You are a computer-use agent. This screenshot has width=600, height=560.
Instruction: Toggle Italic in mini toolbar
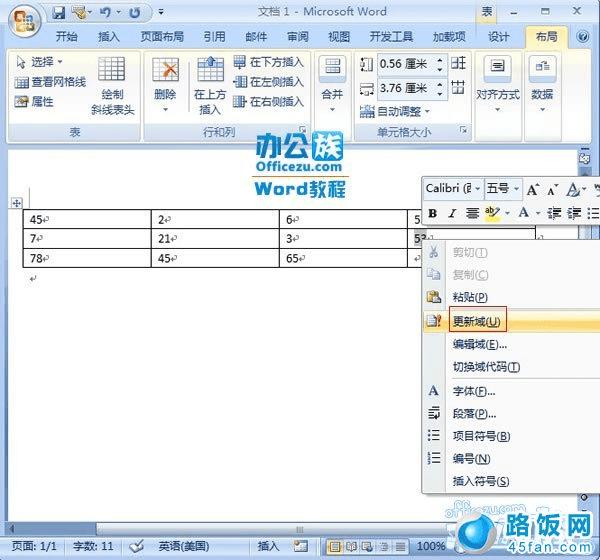click(452, 213)
